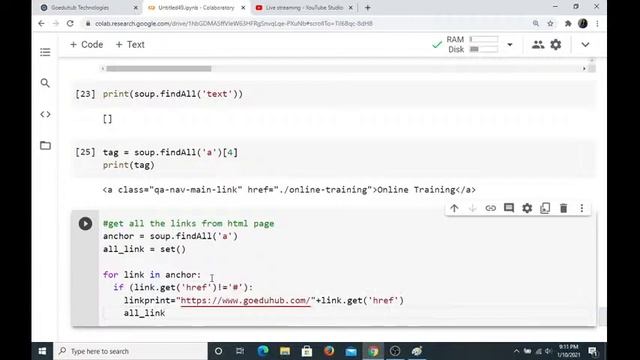Click the goeduhub URL string in code
The height and width of the screenshot is (360, 640).
[x=245, y=300]
